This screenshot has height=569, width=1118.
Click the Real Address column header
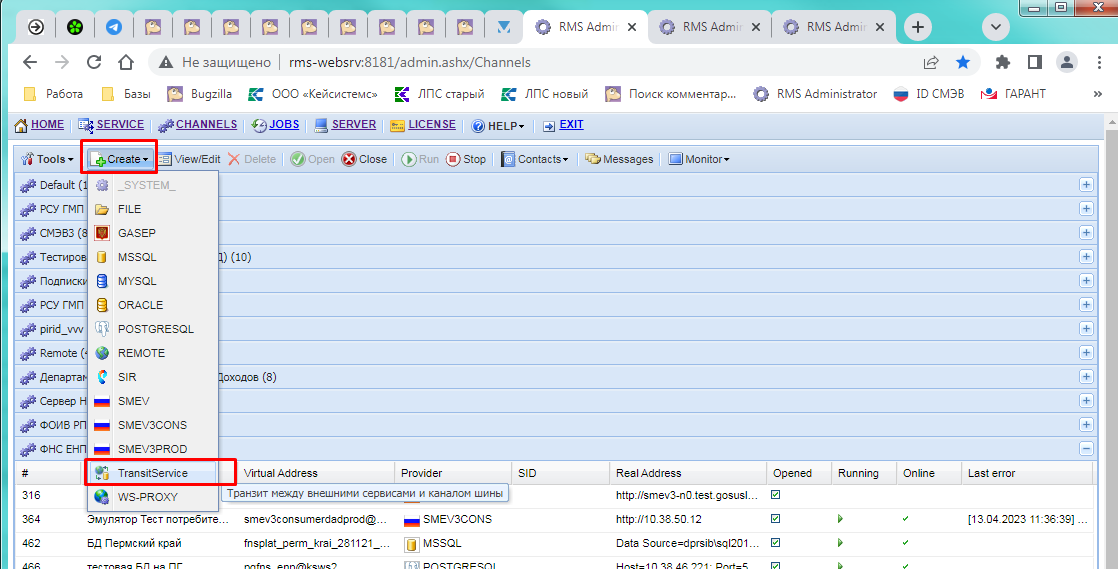pyautogui.click(x=688, y=473)
